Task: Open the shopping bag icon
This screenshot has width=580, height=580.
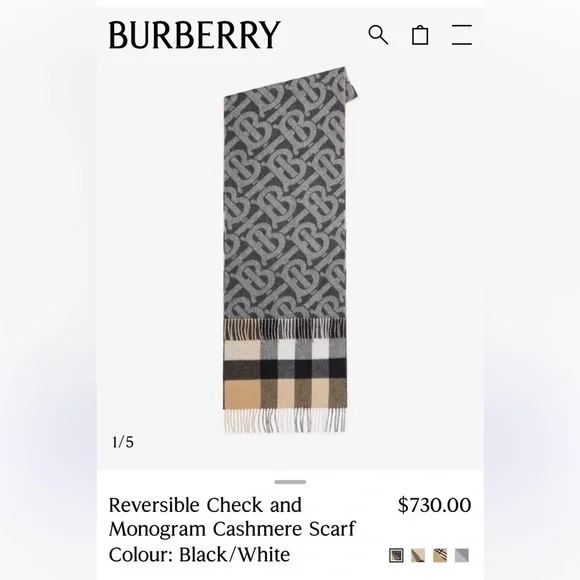Action: [420, 35]
